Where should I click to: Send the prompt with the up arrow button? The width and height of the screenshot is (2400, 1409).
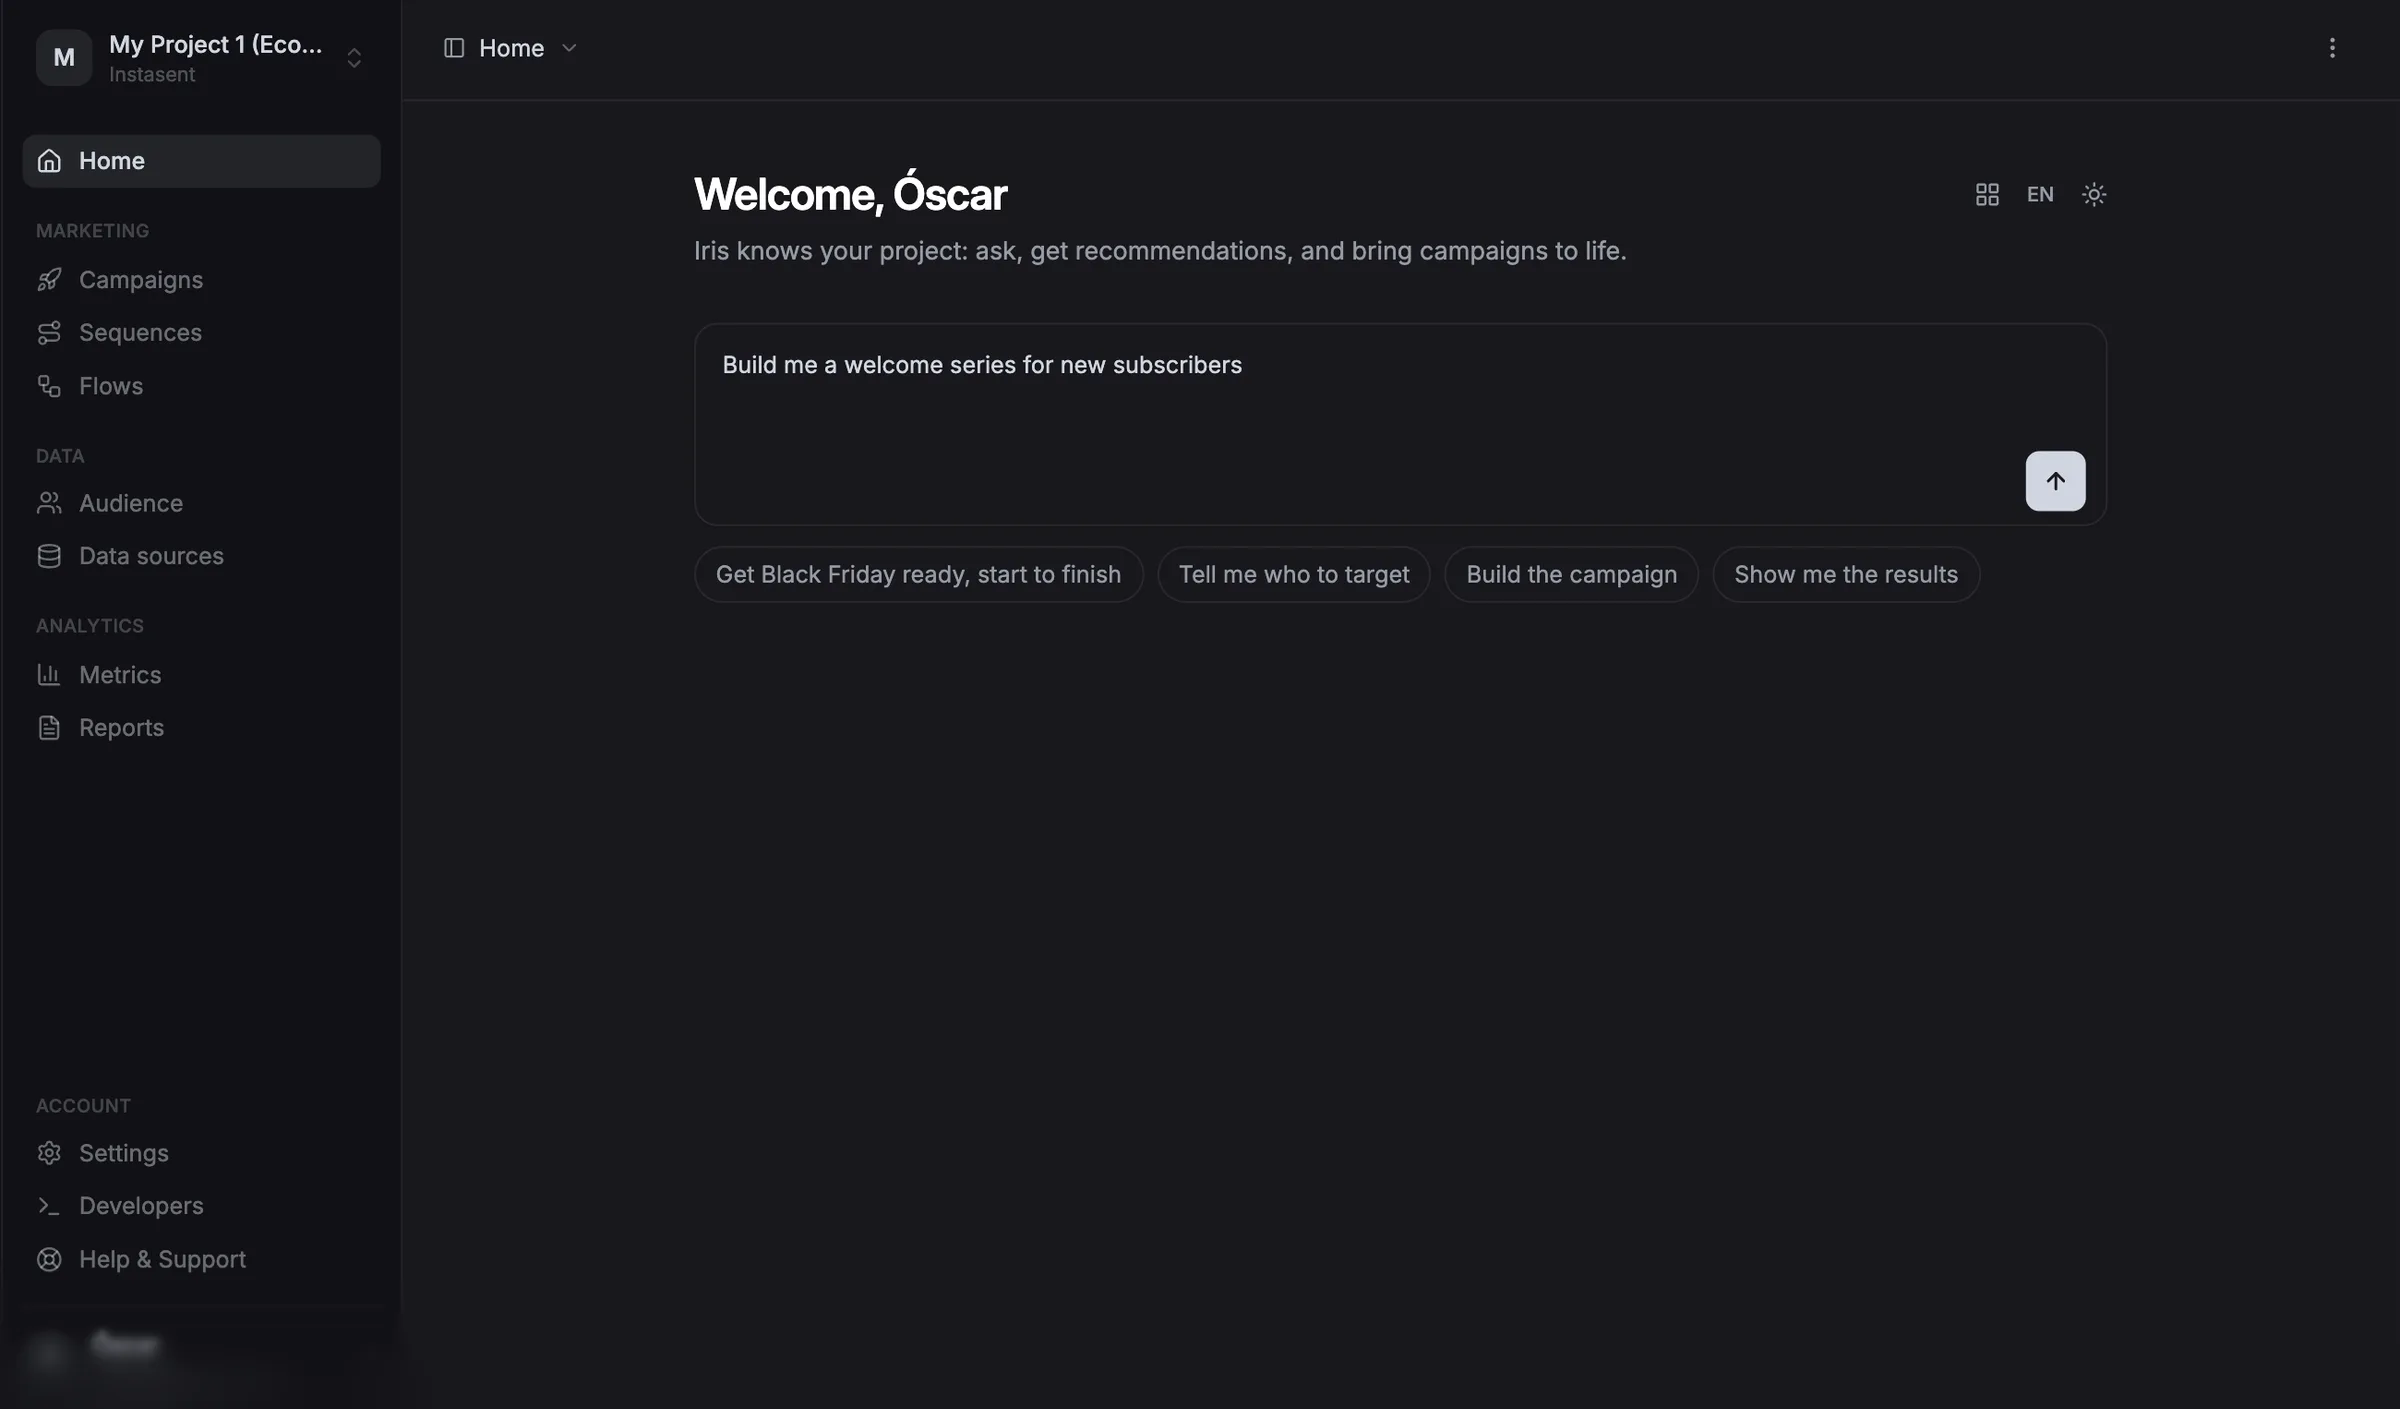2055,481
